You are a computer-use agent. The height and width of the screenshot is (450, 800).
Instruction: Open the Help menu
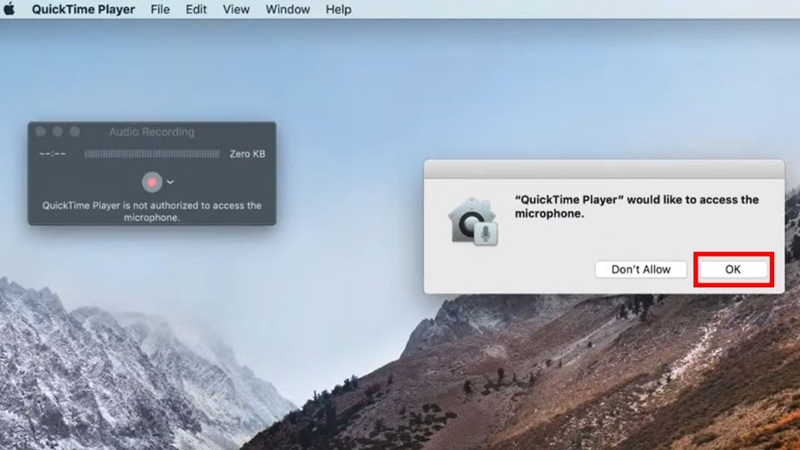pos(338,9)
